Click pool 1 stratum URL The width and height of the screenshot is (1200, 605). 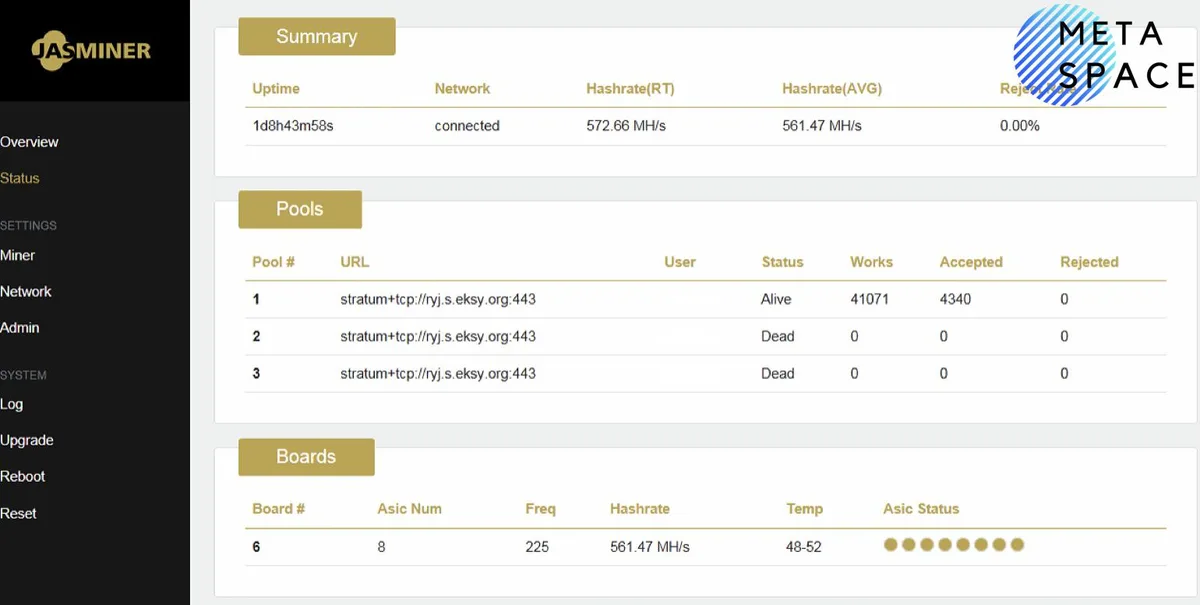click(438, 299)
